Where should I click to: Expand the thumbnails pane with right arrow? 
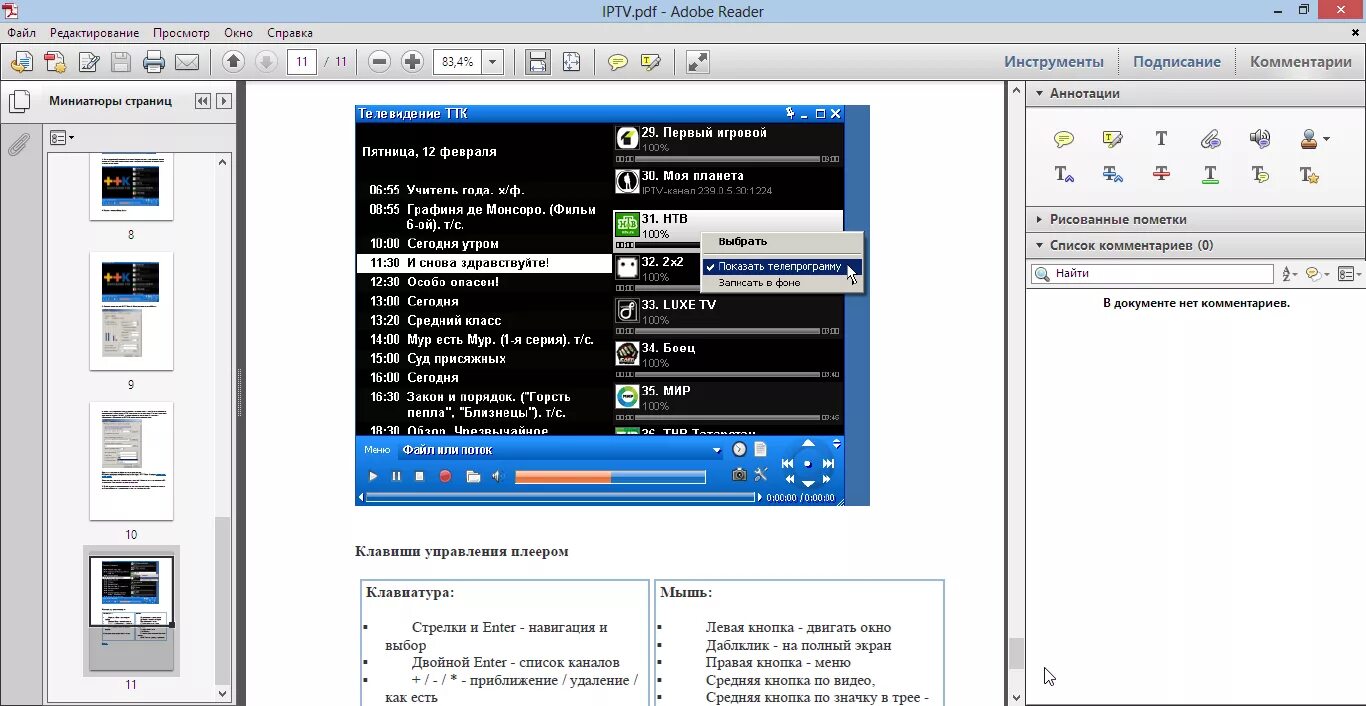[224, 101]
